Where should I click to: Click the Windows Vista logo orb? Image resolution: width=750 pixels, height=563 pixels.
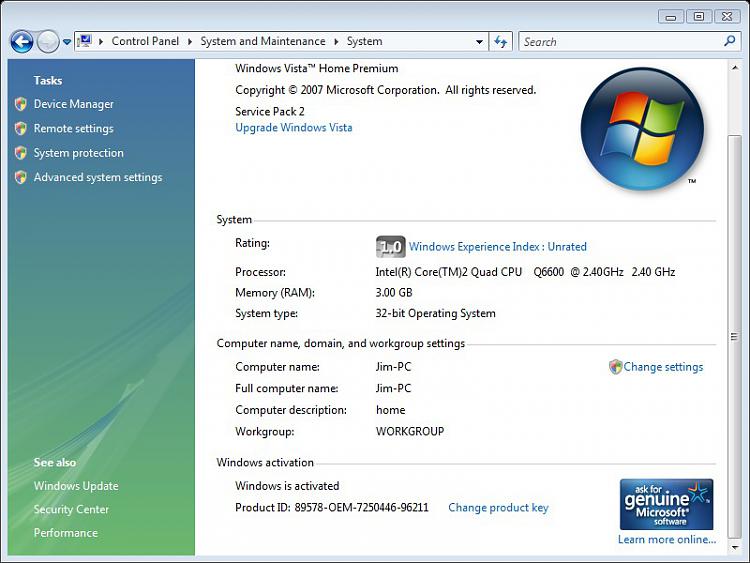(x=642, y=129)
